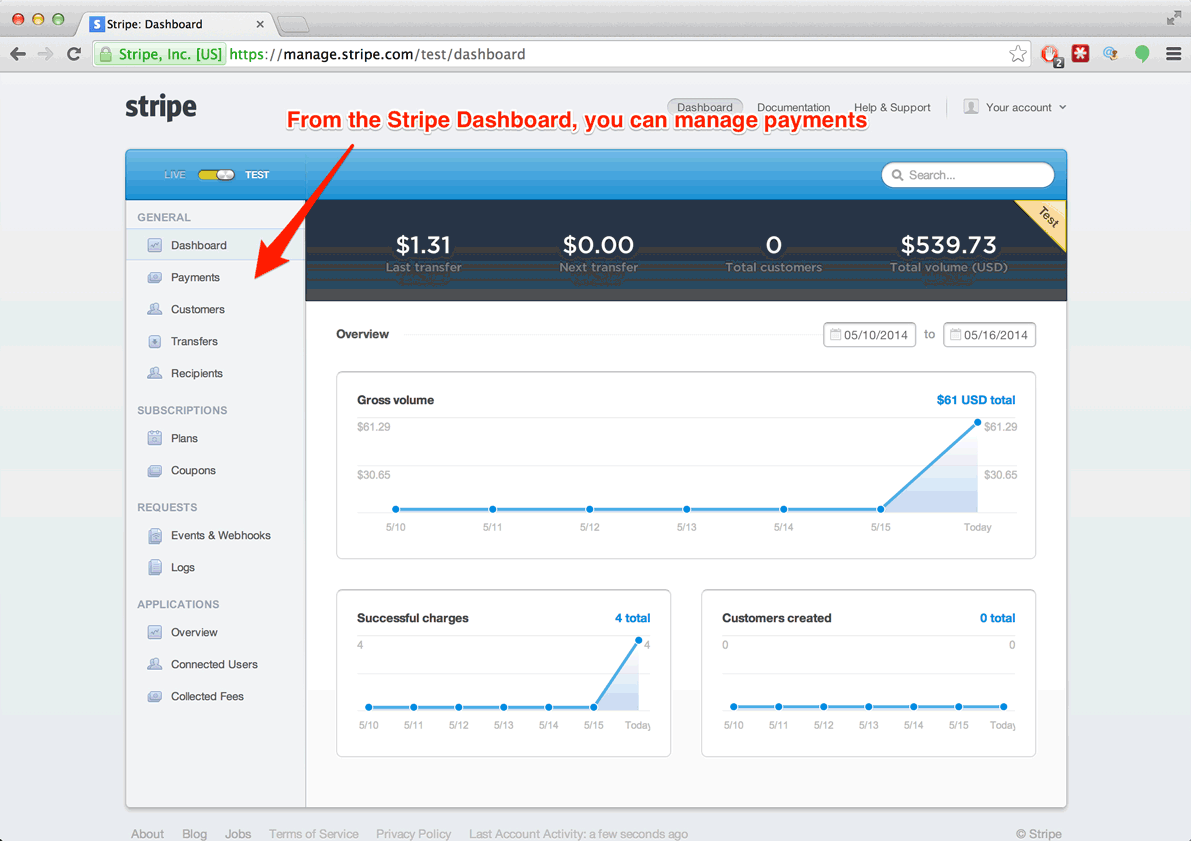Click the Connected Users icon
This screenshot has width=1191, height=841.
pos(155,664)
